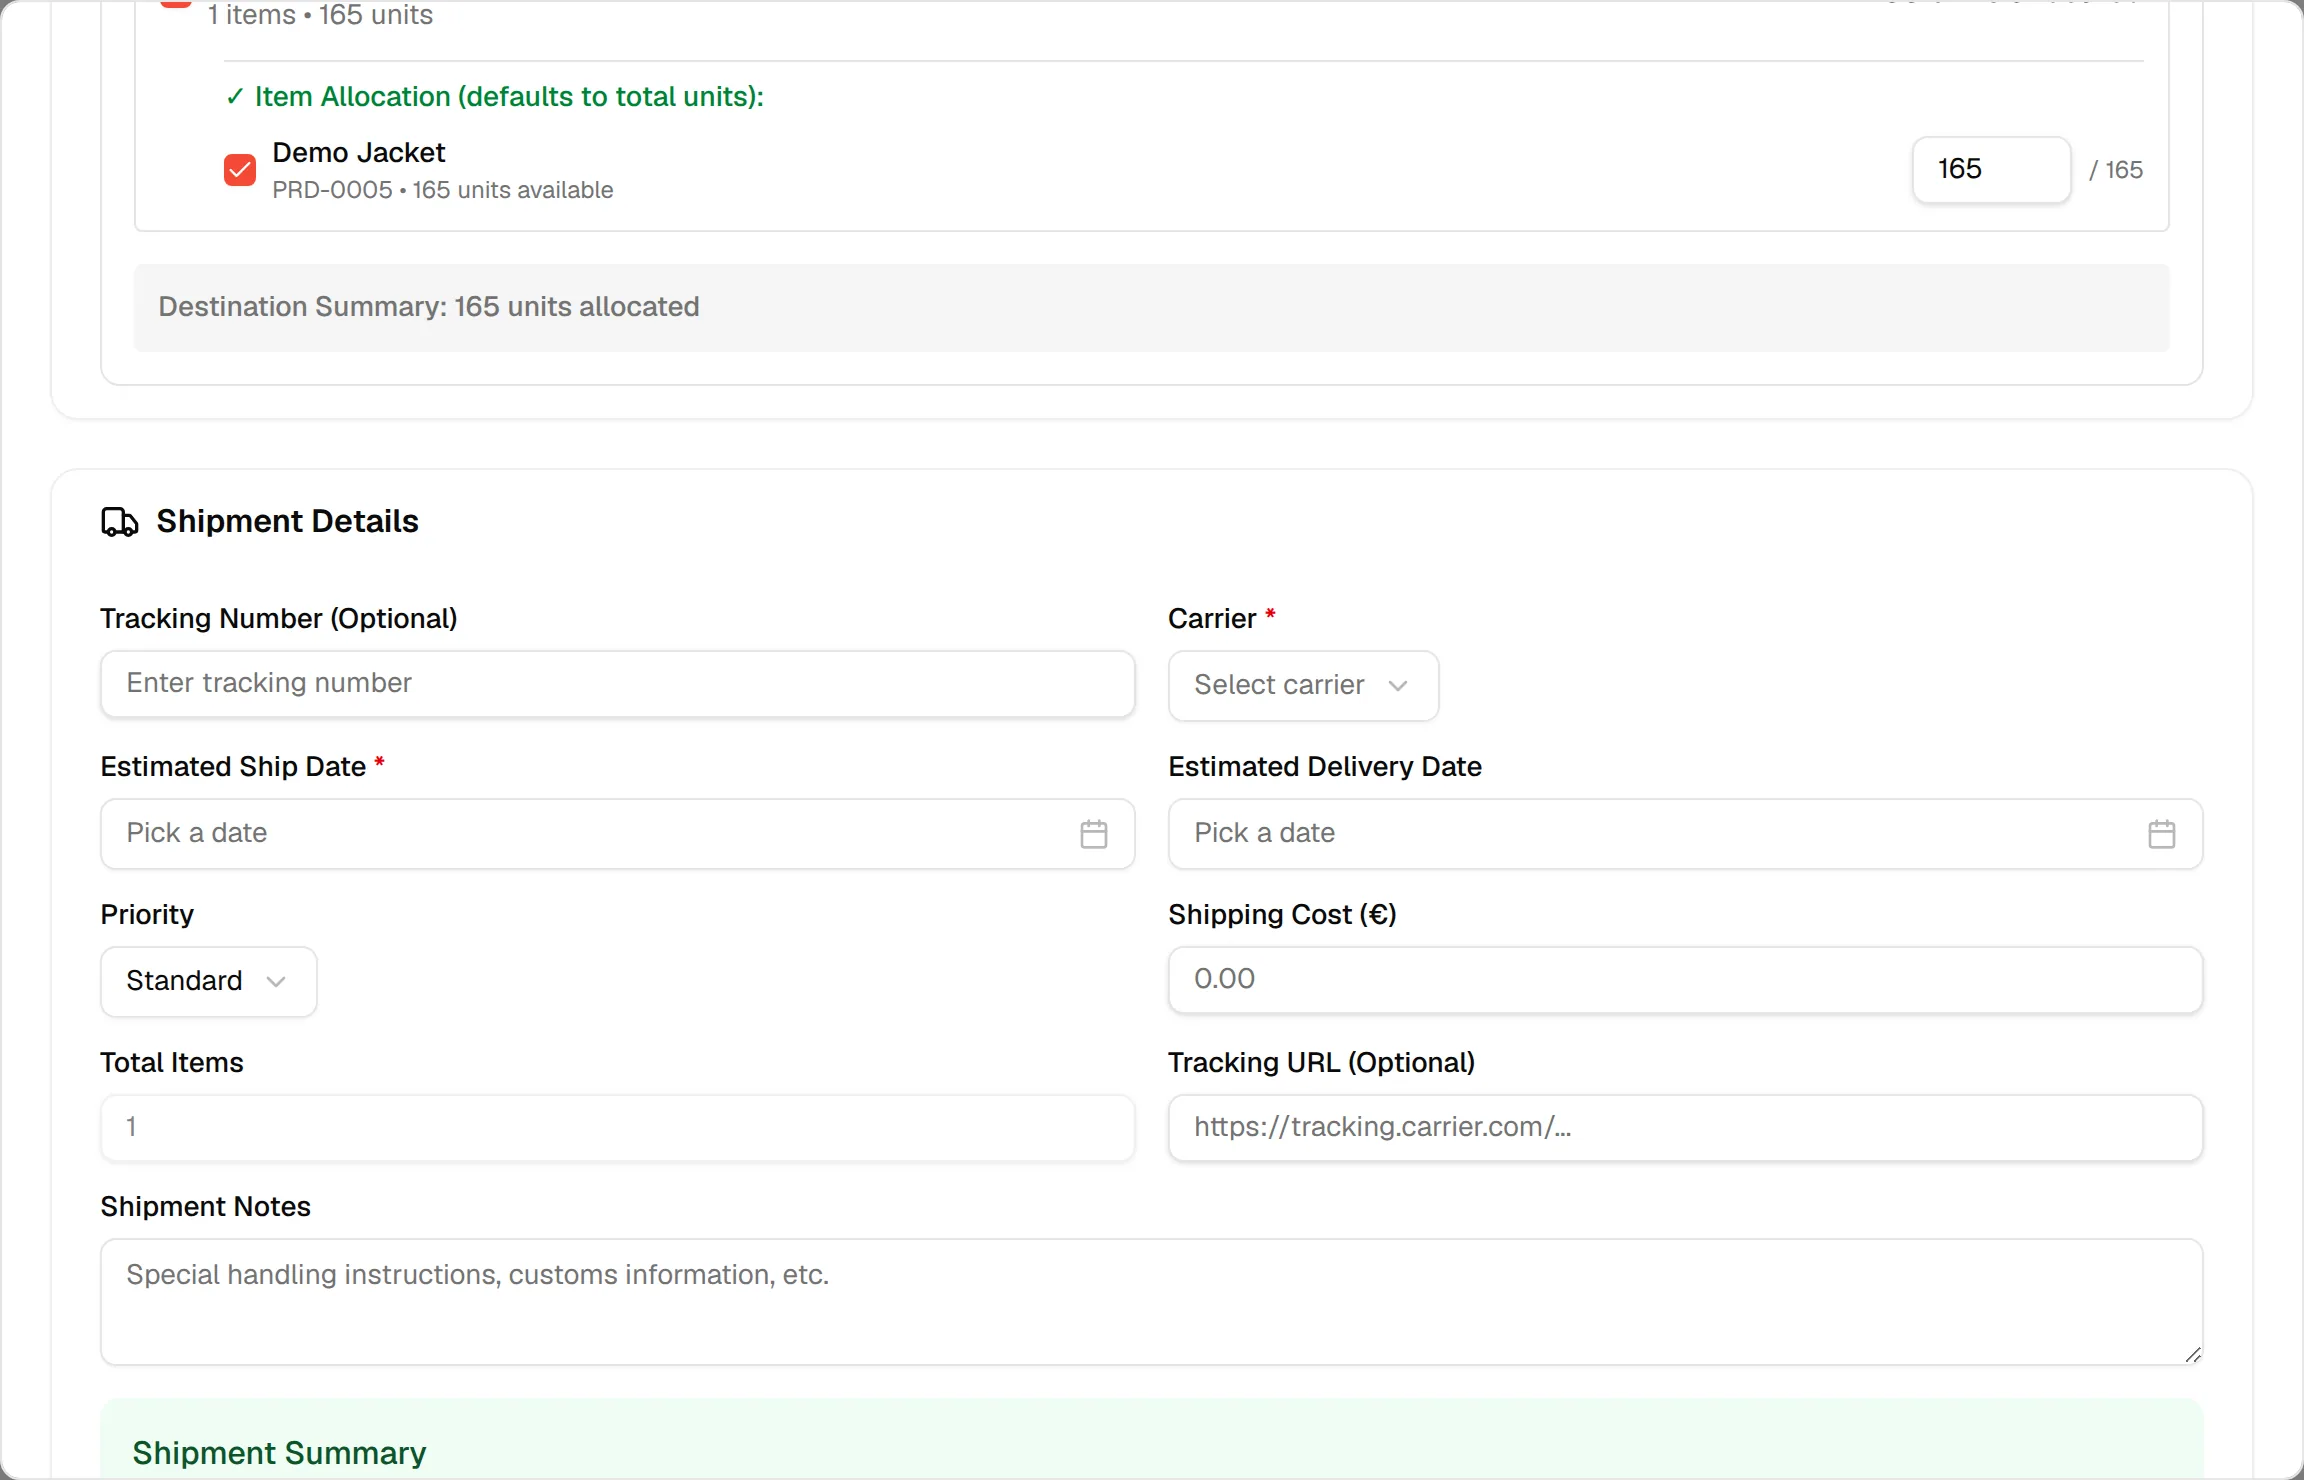This screenshot has height=1480, width=2304.
Task: Click the Demo Jacket allocation quantity field
Action: pos(1991,169)
